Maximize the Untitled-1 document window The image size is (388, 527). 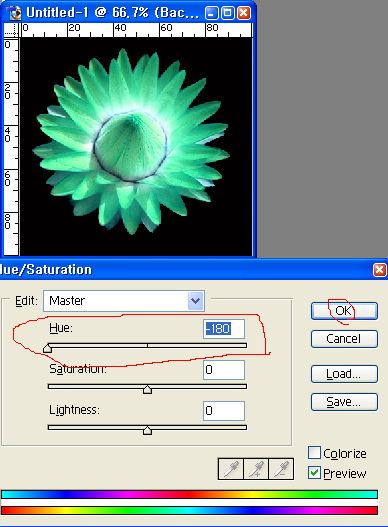pos(227,13)
